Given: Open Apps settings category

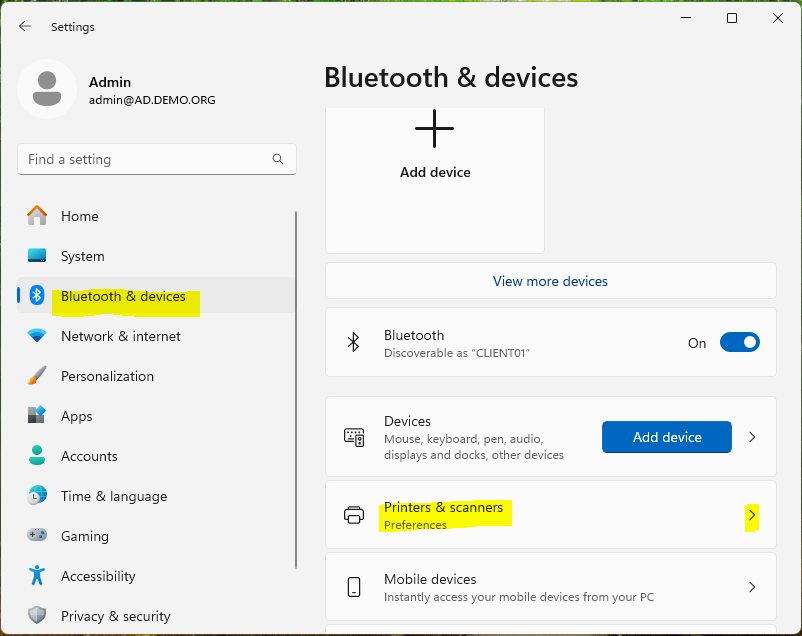Looking at the screenshot, I should tap(156, 416).
